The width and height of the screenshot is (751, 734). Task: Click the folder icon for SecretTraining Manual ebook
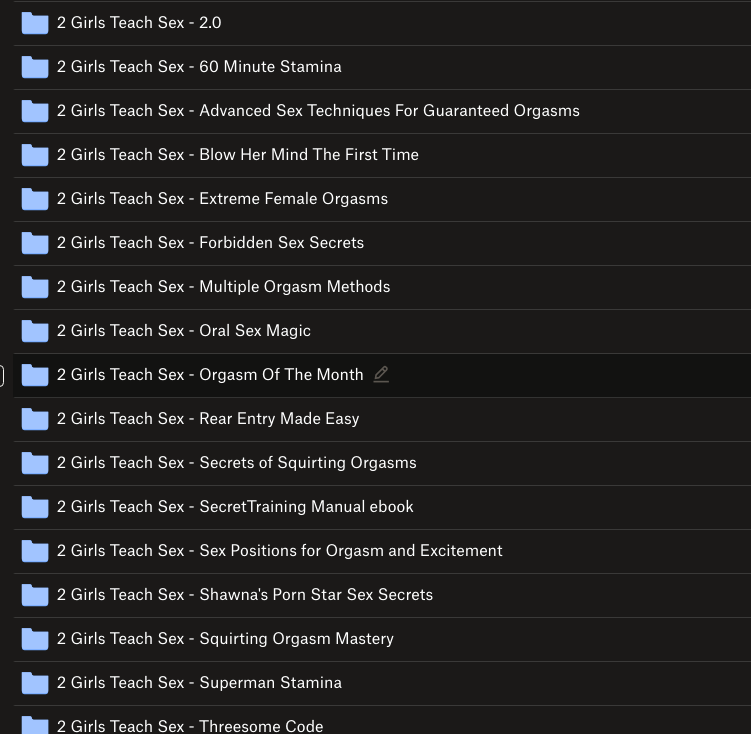(x=35, y=507)
